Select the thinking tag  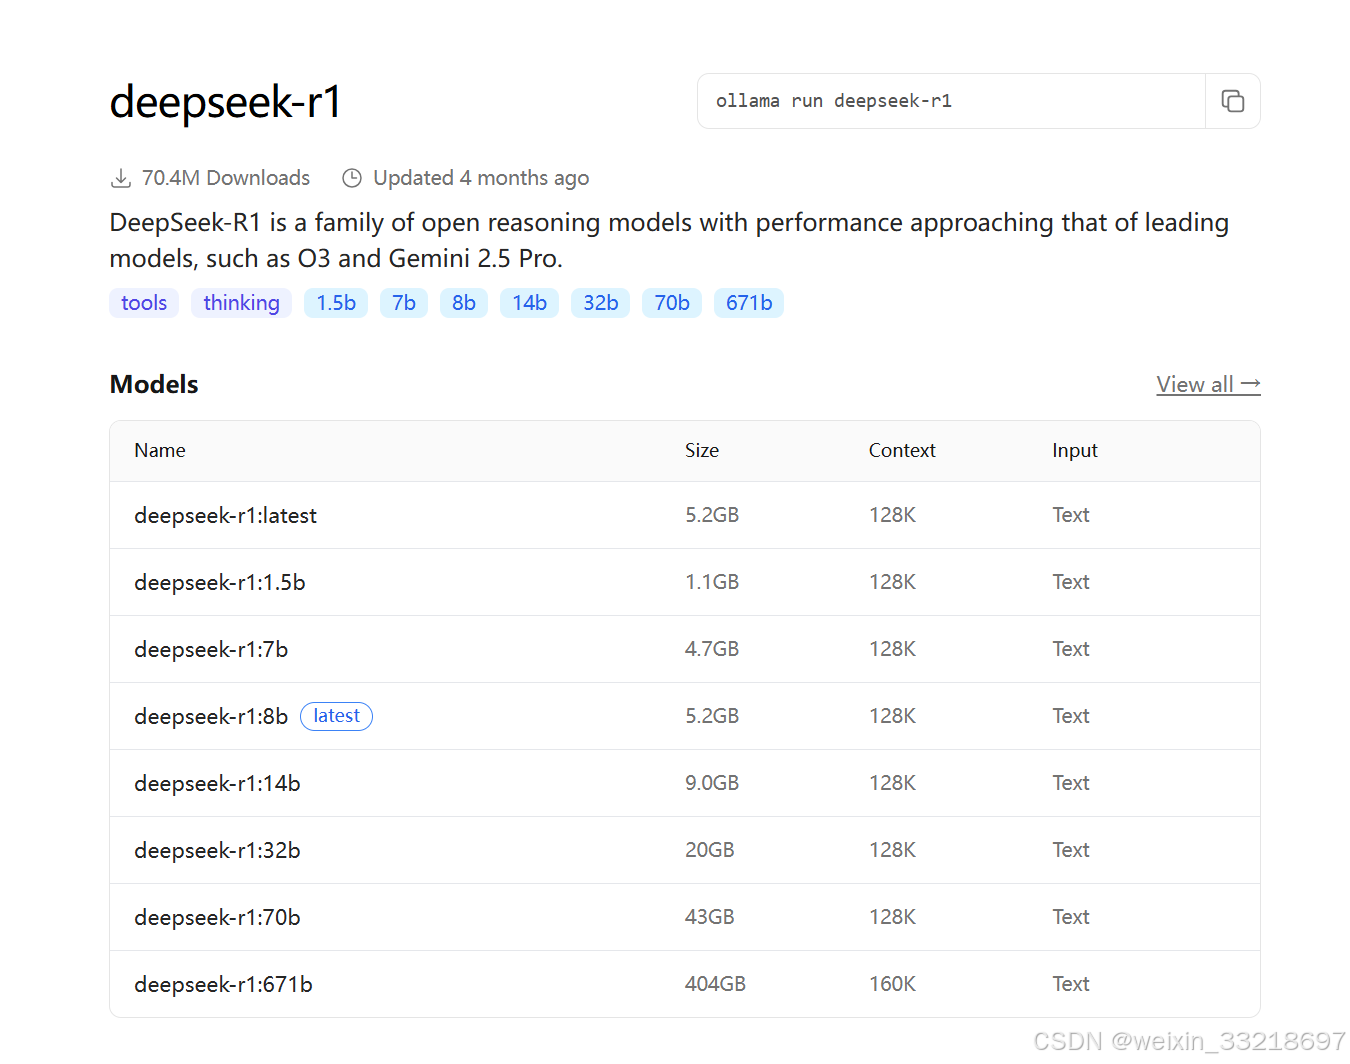241,303
